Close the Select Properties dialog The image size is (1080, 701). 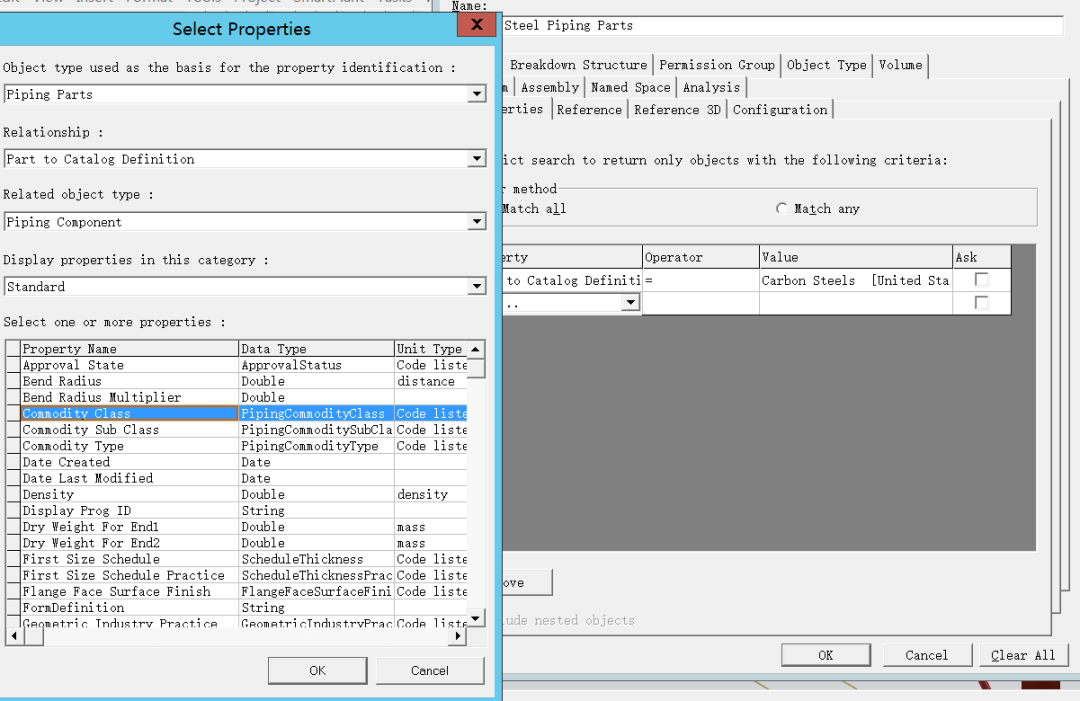[x=476, y=25]
